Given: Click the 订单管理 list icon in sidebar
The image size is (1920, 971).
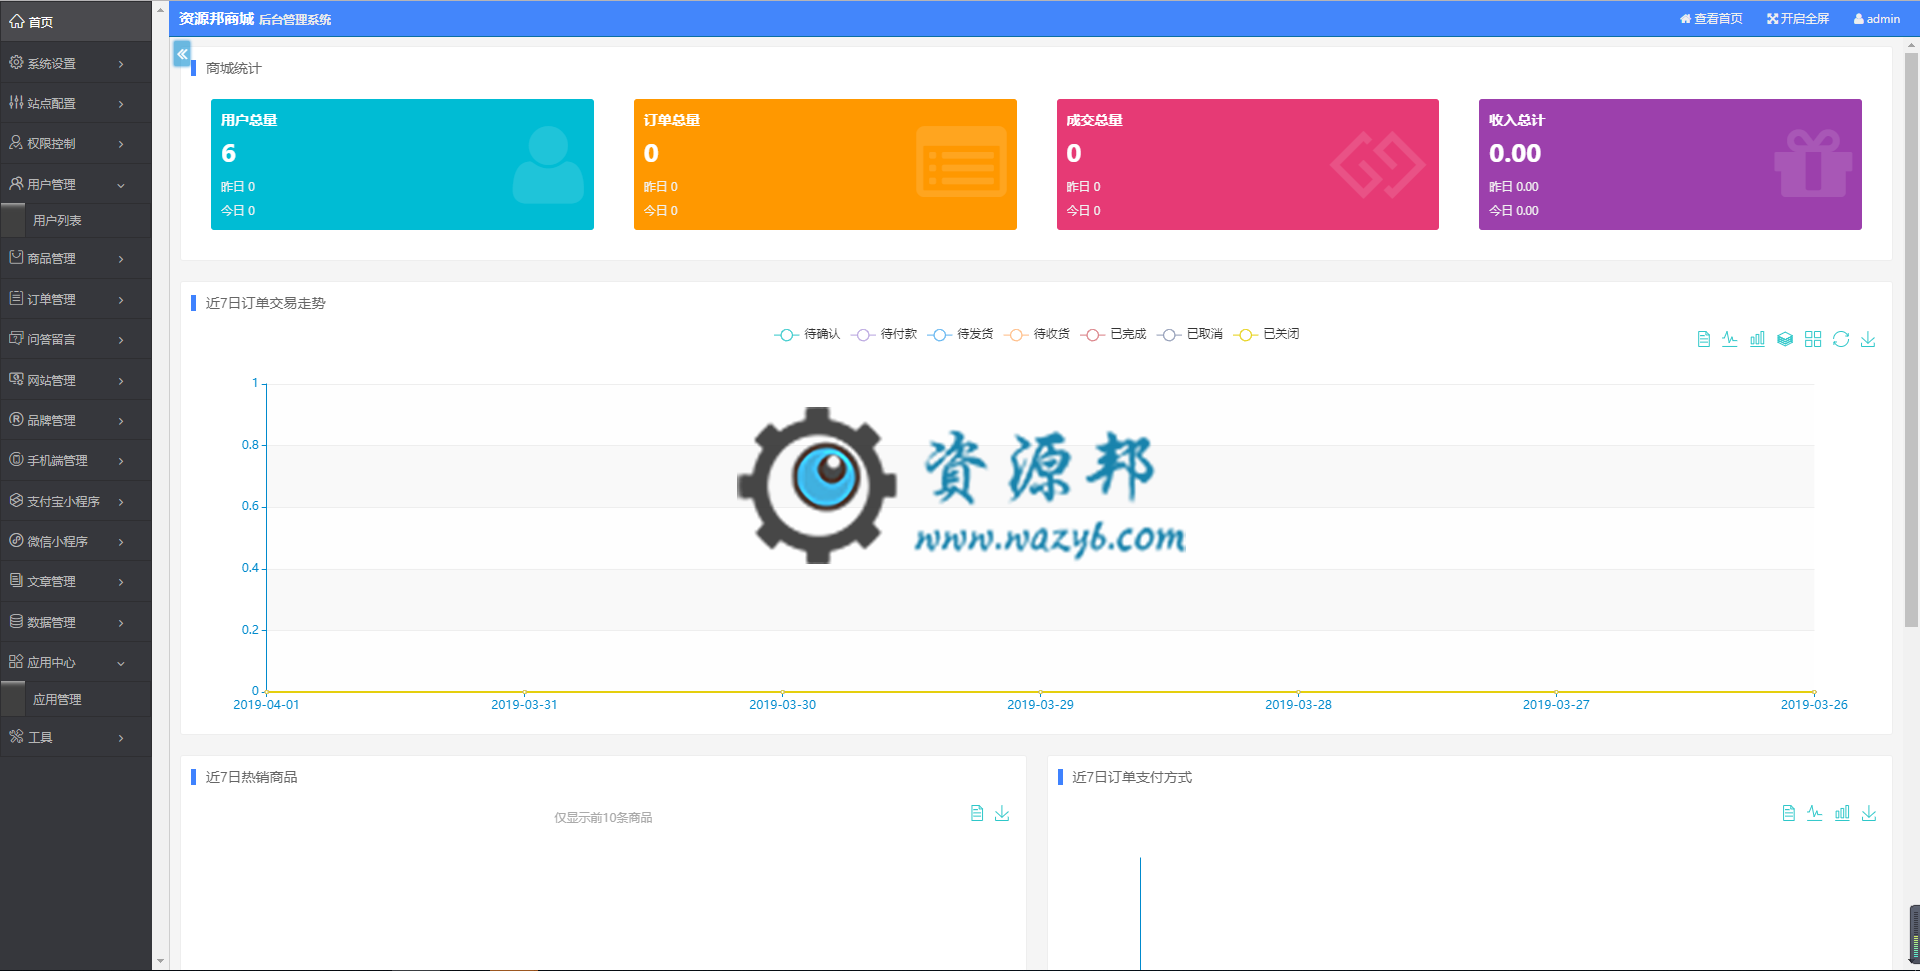Looking at the screenshot, I should point(16,298).
